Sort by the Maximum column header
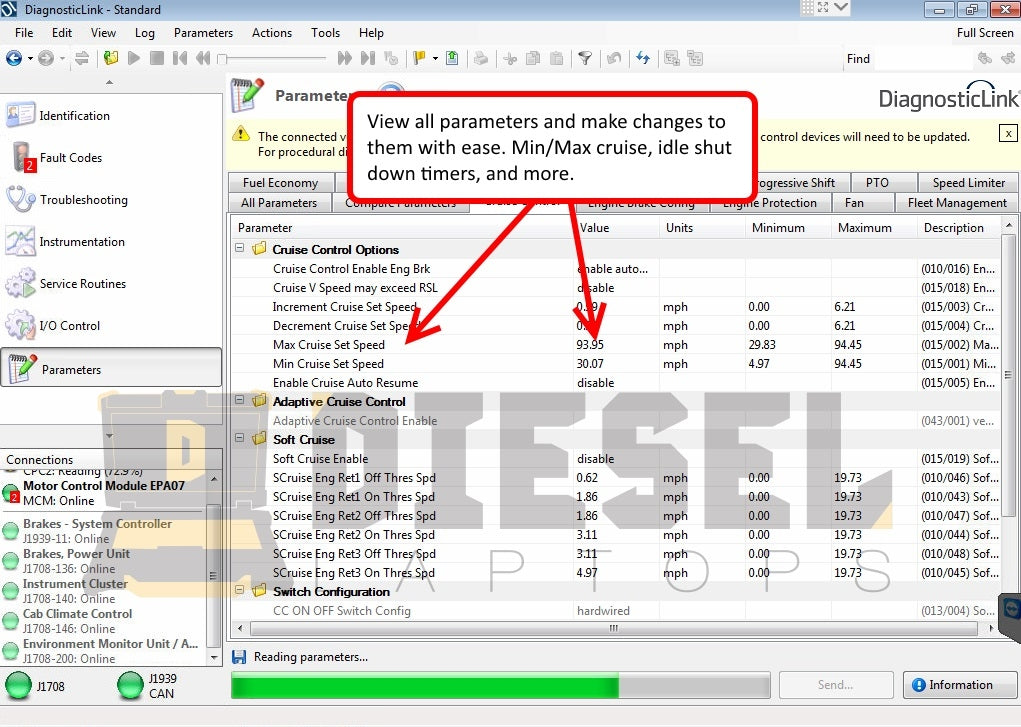Image resolution: width=1021 pixels, height=727 pixels. tap(873, 228)
